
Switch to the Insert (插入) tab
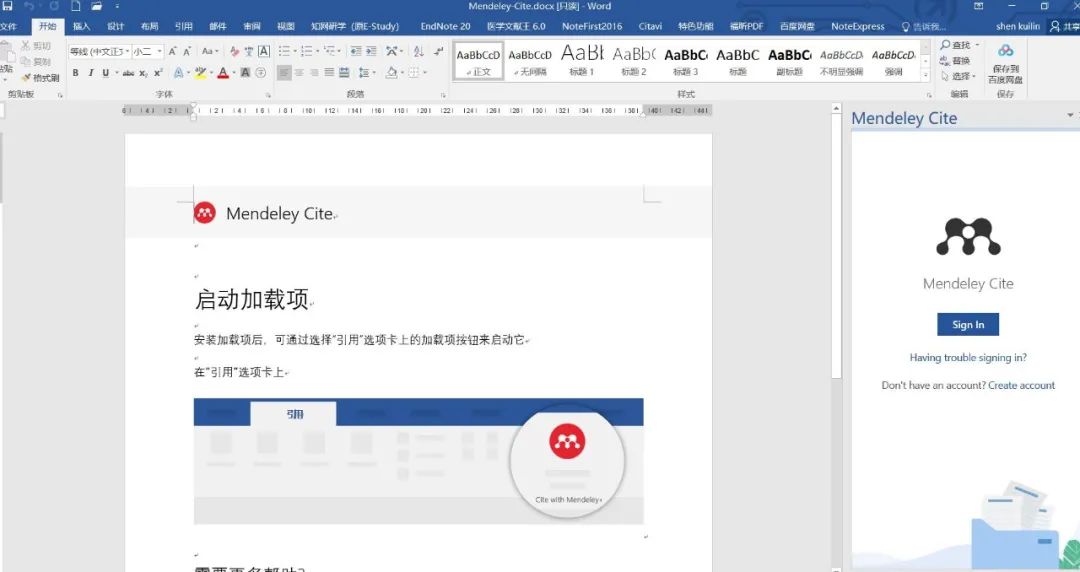tap(81, 26)
